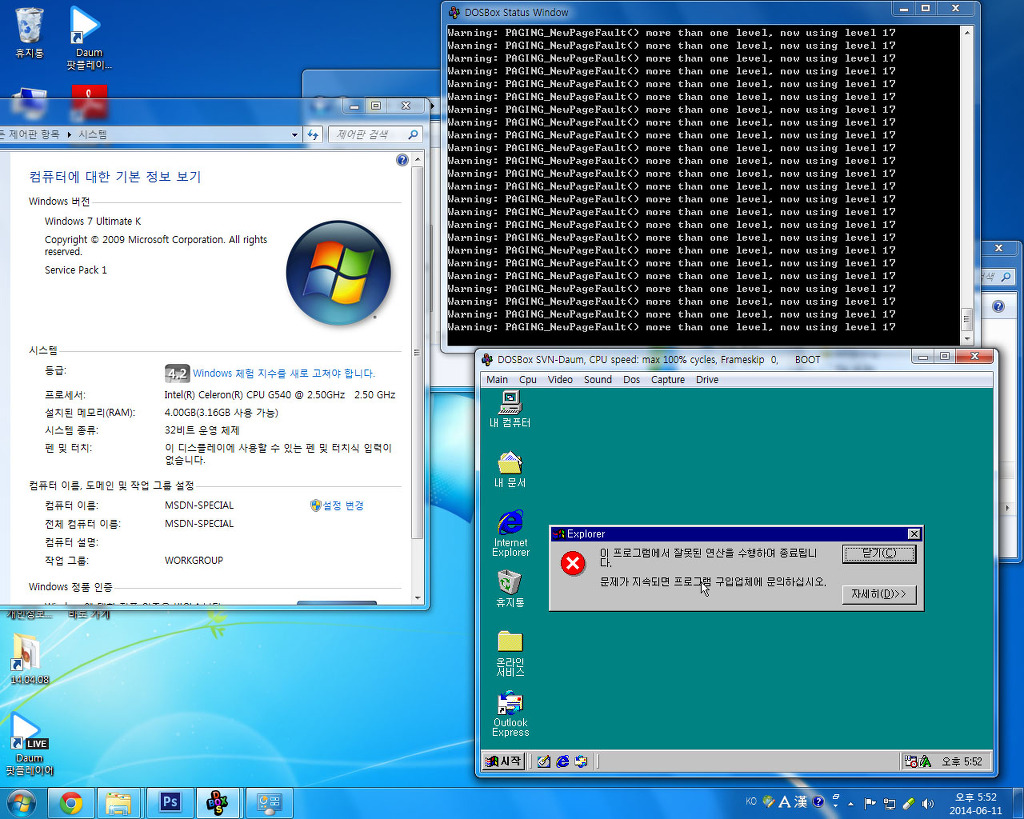Open the Capture menu in DOSBox
Viewport: 1024px width, 819px height.
click(x=667, y=380)
